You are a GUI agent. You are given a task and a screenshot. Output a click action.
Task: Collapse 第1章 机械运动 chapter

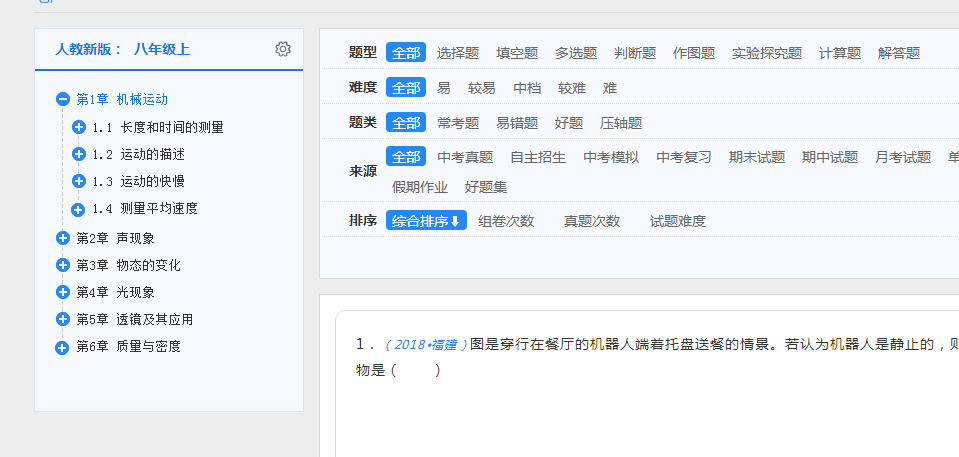(63, 99)
